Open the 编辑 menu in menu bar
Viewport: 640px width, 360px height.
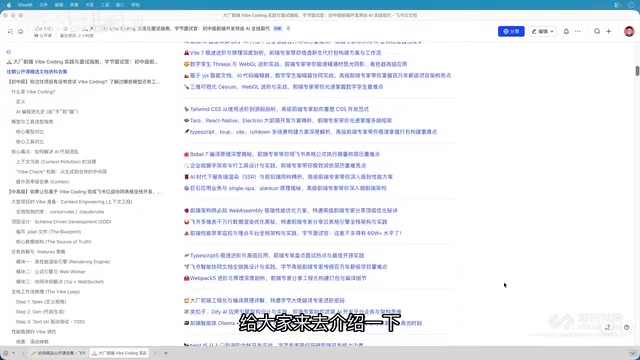pos(59,5)
